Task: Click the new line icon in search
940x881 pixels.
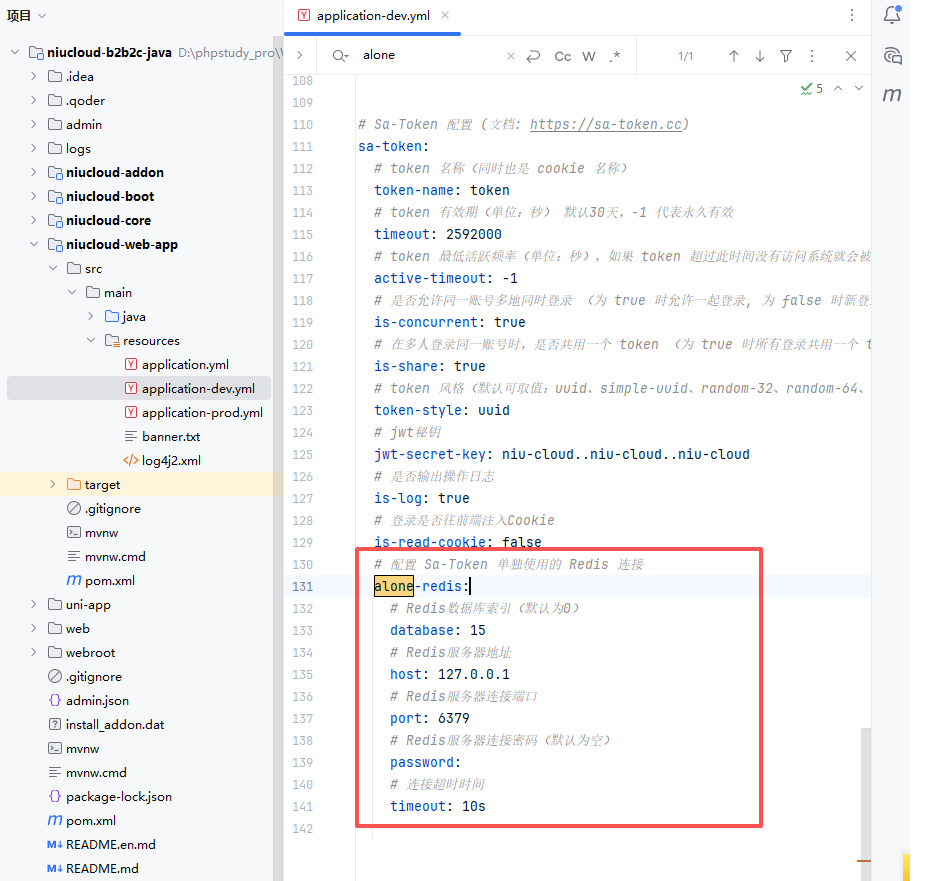Action: point(533,56)
